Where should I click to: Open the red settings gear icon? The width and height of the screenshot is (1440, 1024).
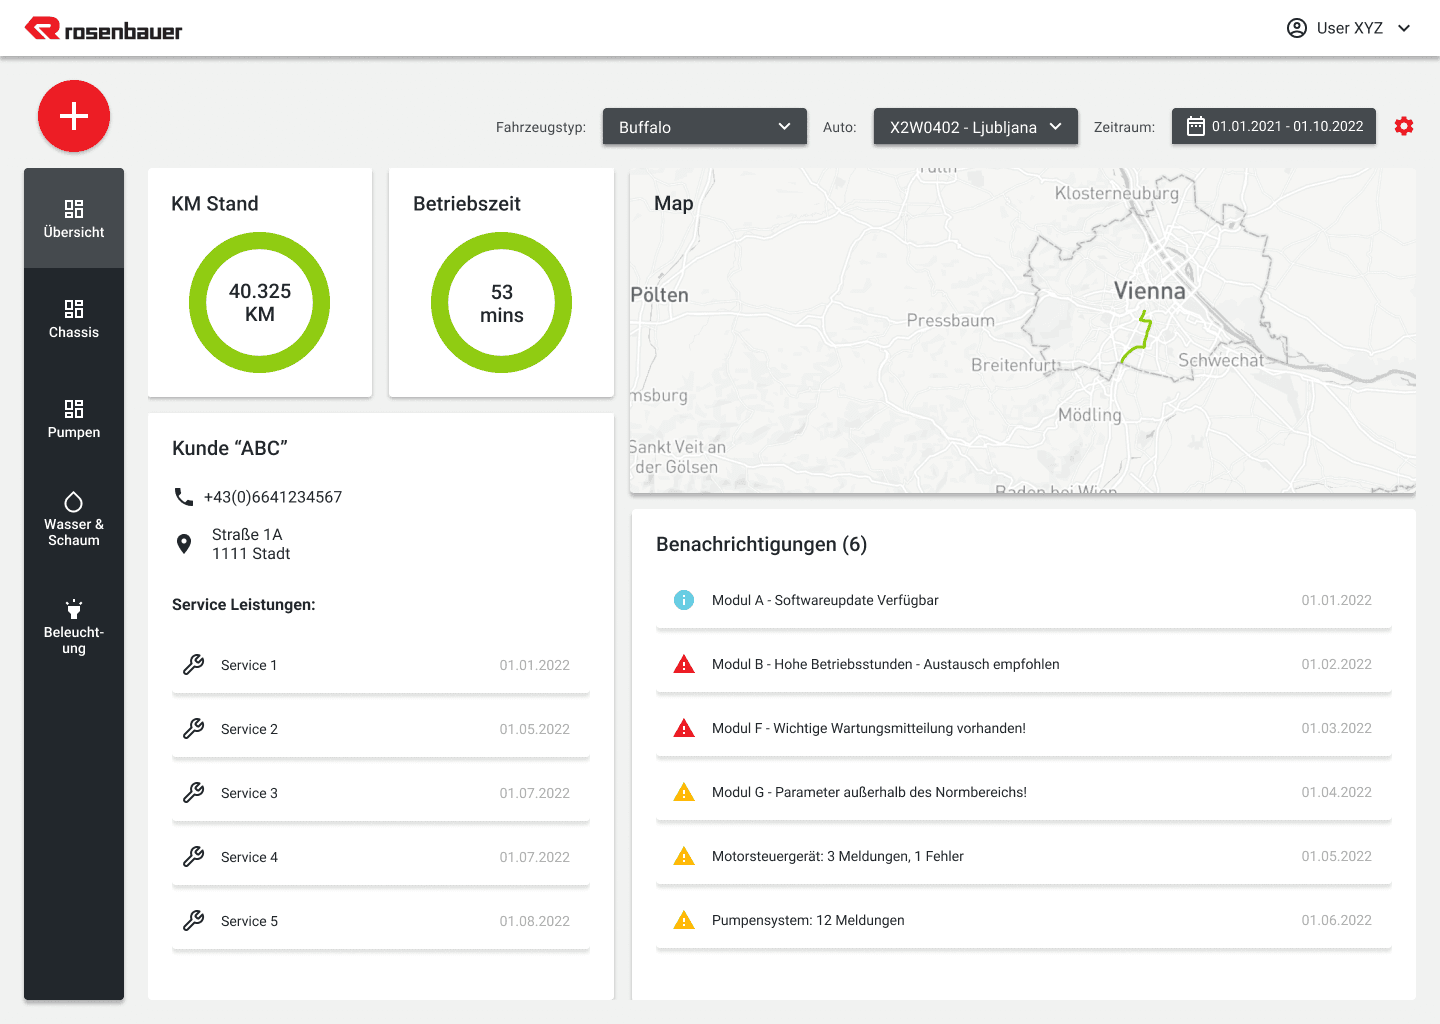click(1404, 126)
